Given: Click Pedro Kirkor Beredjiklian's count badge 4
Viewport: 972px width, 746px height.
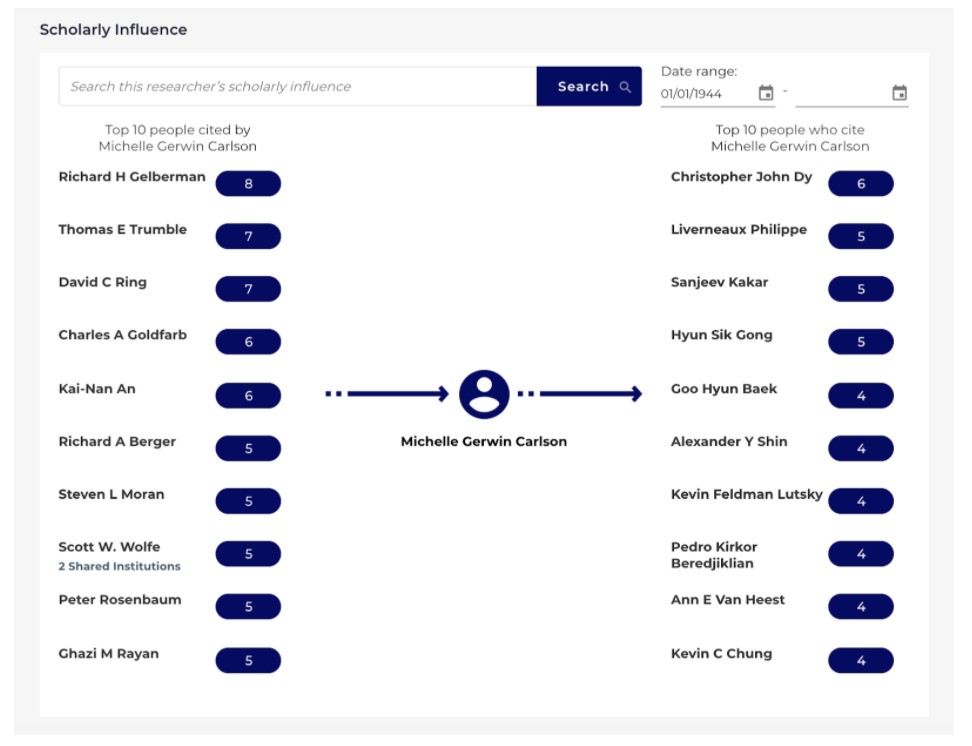Looking at the screenshot, I should (x=860, y=554).
